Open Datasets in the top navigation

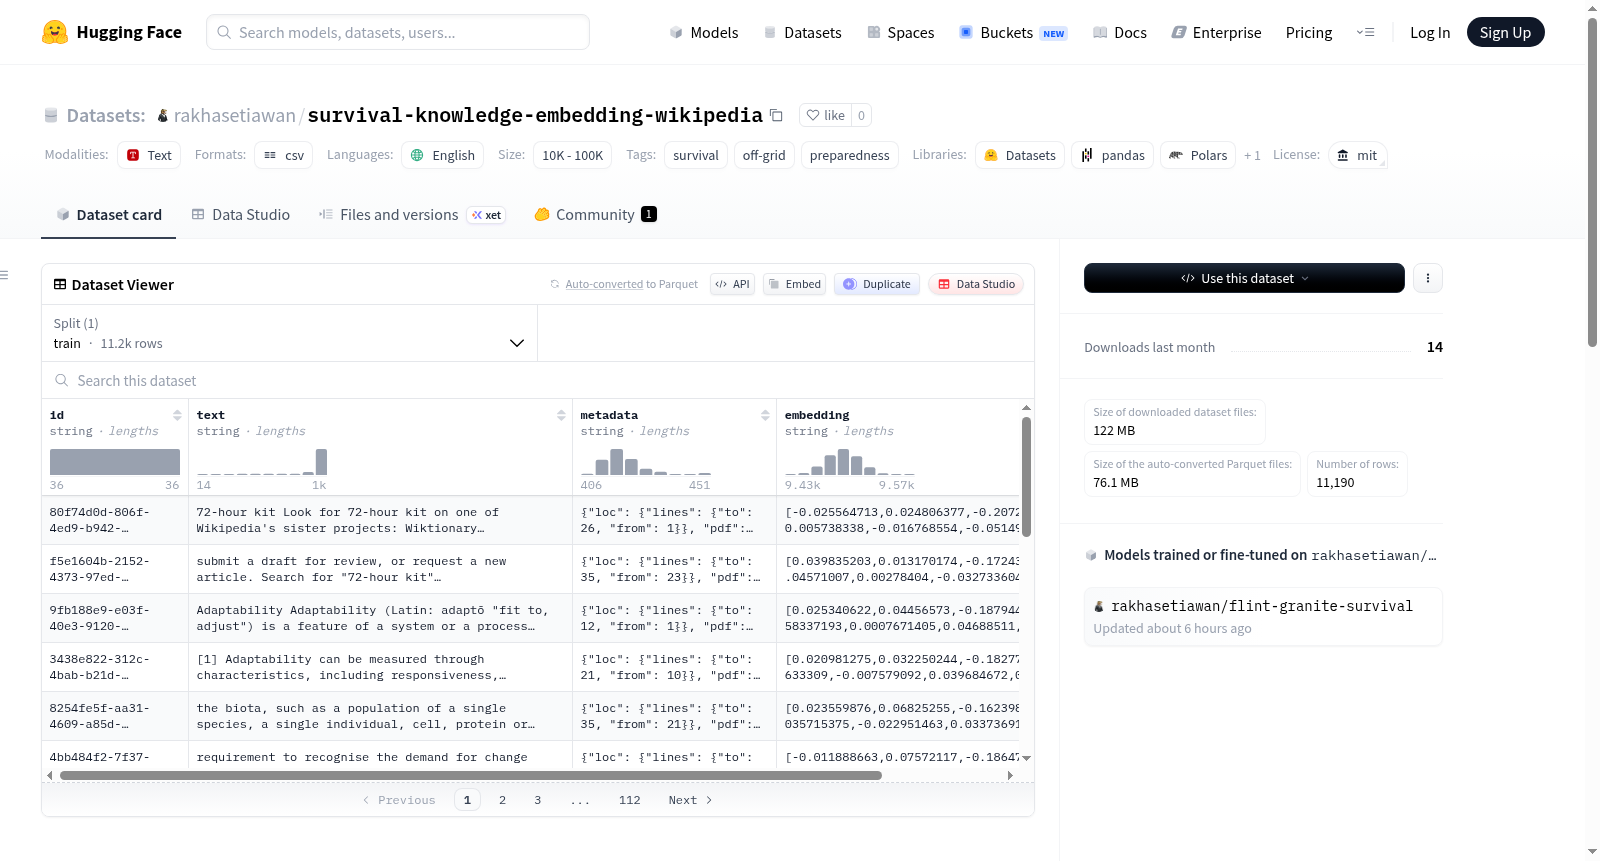[802, 32]
